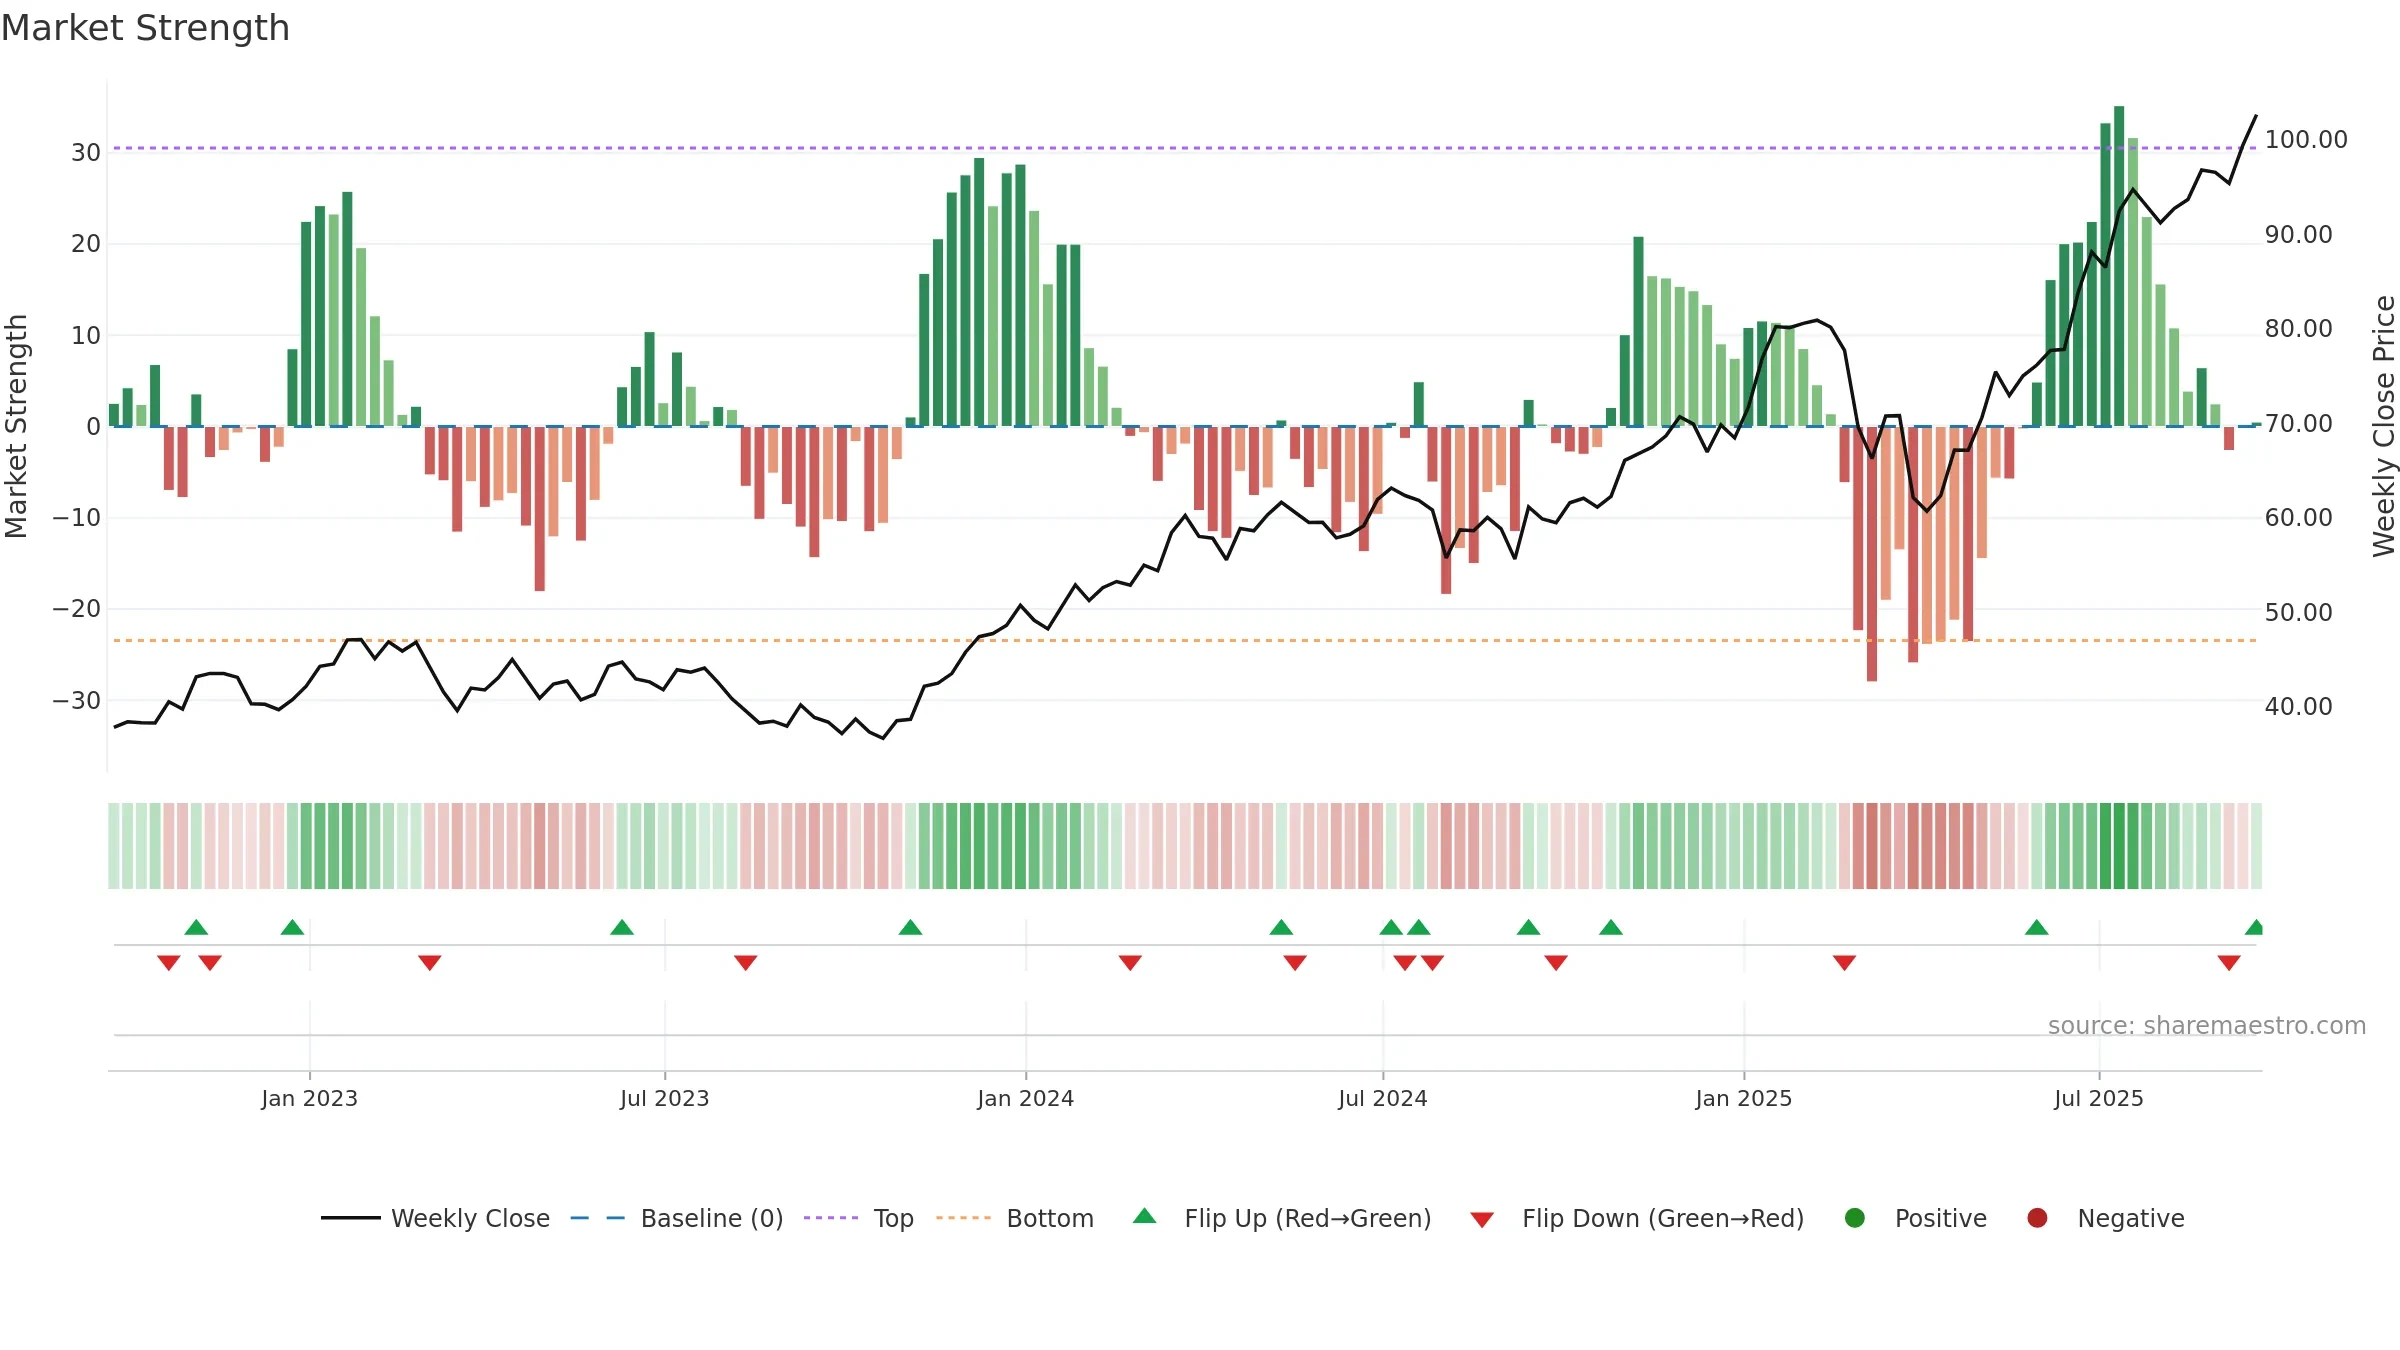Click the flip-up marker just before Jul 2025
The width and height of the screenshot is (2400, 1350).
click(x=2037, y=927)
